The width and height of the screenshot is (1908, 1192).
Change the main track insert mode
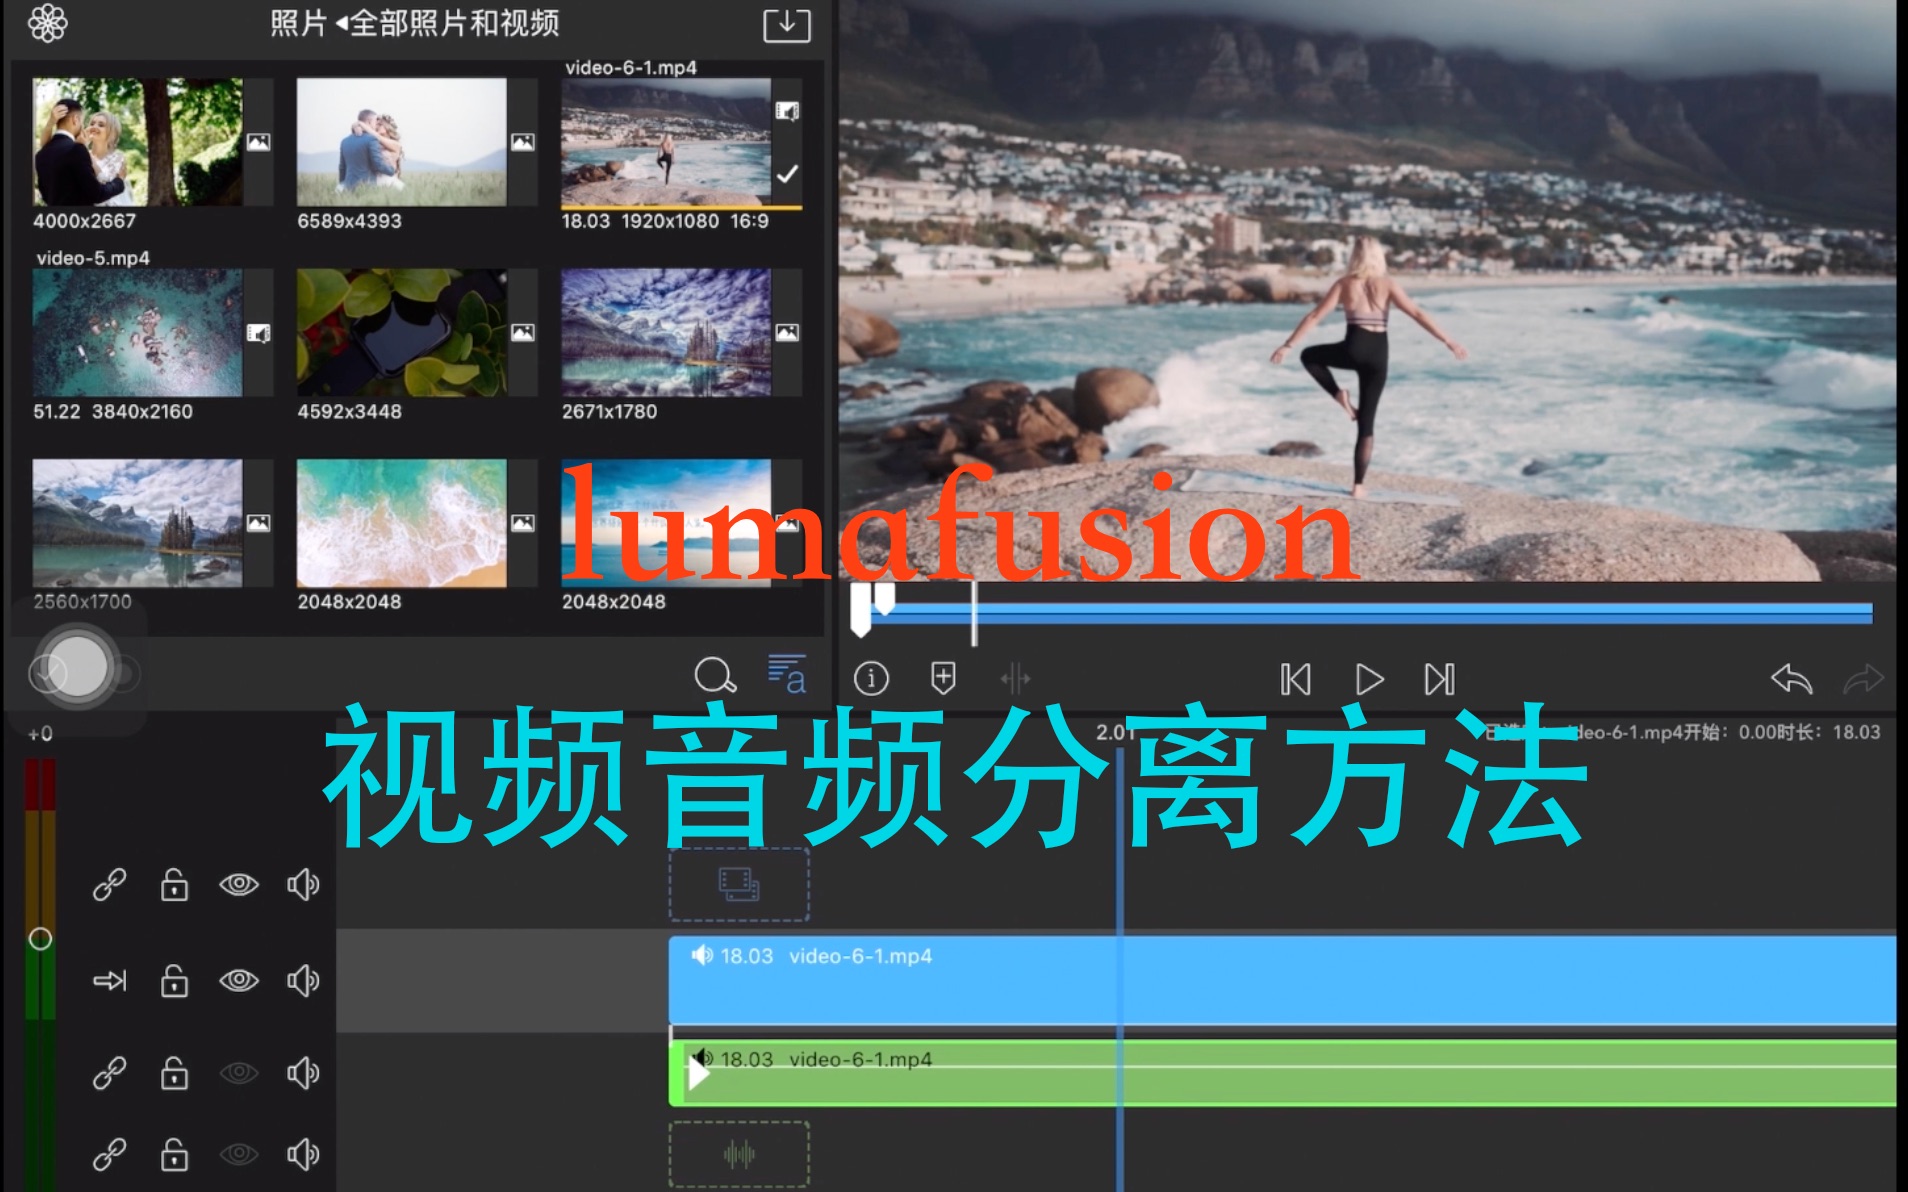coord(109,981)
